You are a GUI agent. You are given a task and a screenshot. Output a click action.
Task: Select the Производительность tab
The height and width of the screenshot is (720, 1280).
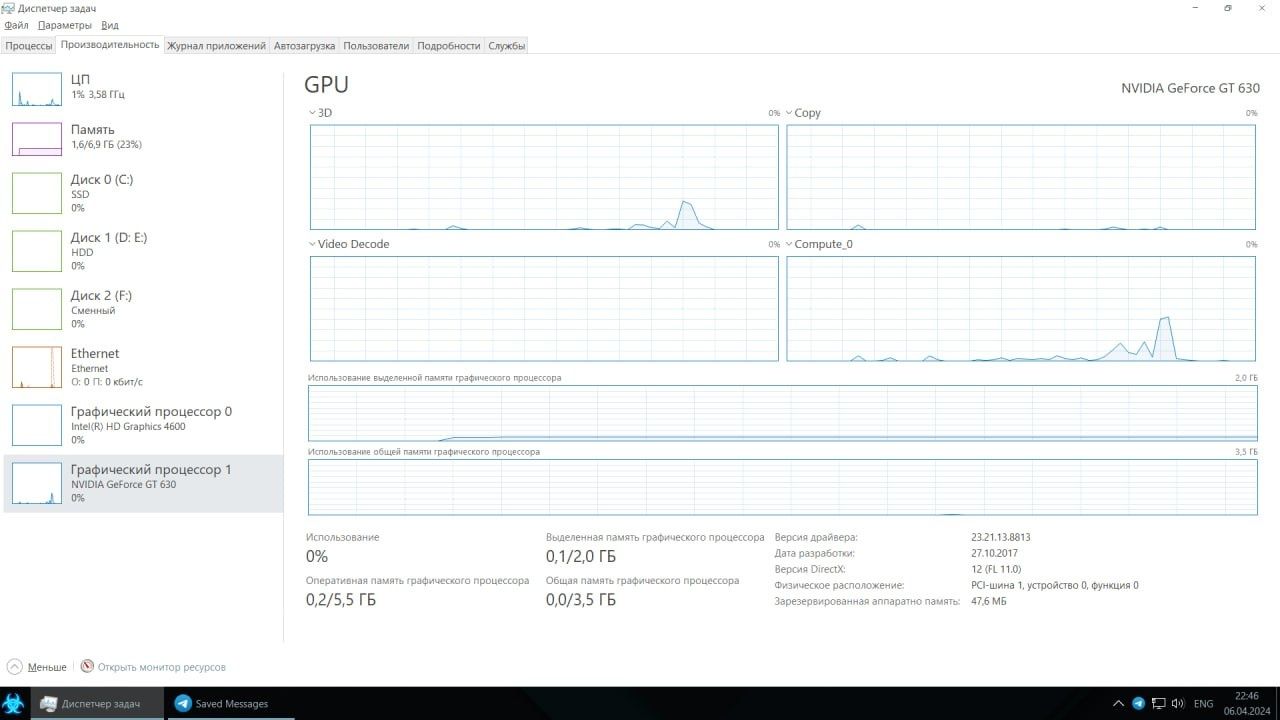(x=110, y=45)
